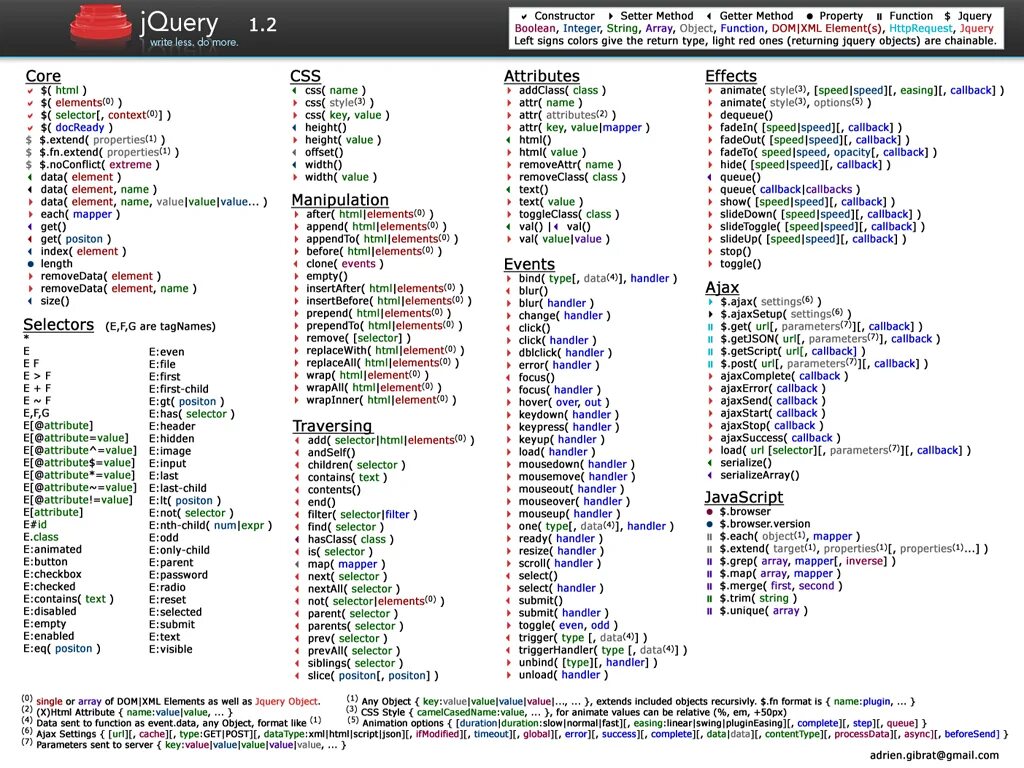Click the version number 1.2

[x=263, y=25]
